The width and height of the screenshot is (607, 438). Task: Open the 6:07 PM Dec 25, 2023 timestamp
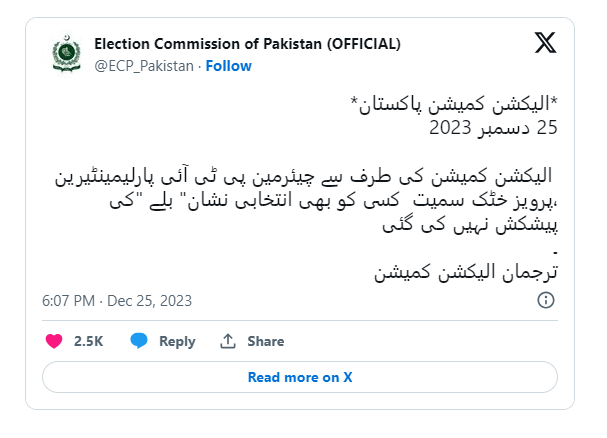tap(117, 300)
